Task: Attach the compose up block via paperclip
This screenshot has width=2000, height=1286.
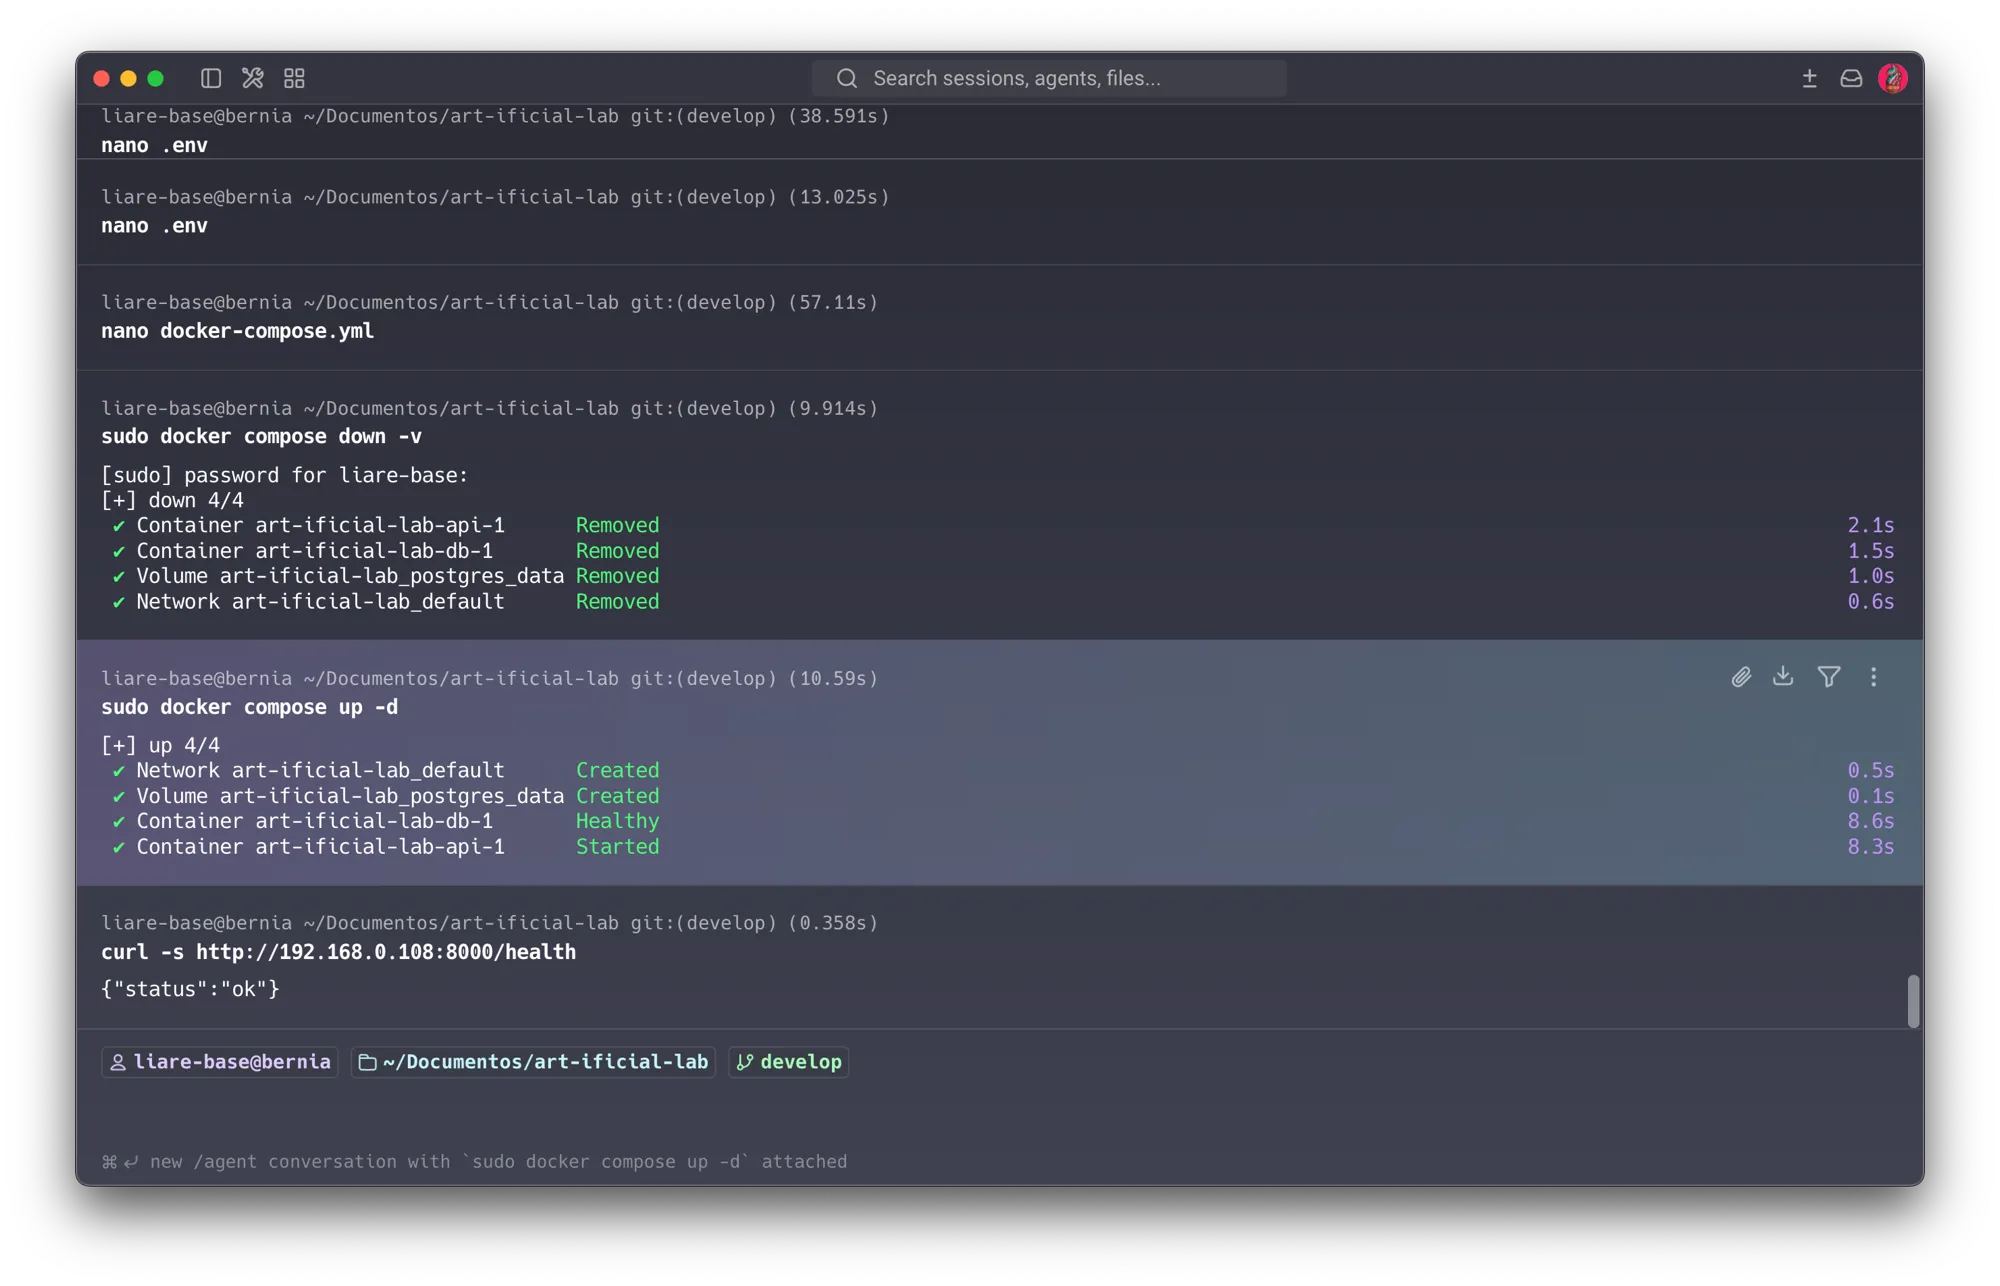Action: [1741, 677]
